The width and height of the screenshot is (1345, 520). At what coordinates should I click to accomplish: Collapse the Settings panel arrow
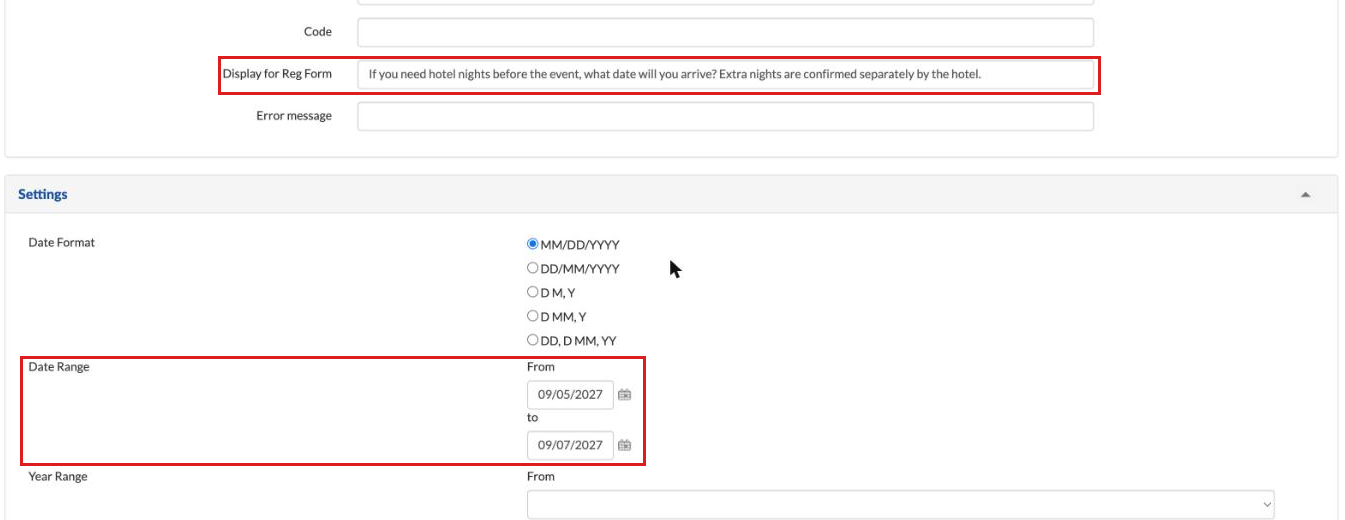tap(1305, 195)
